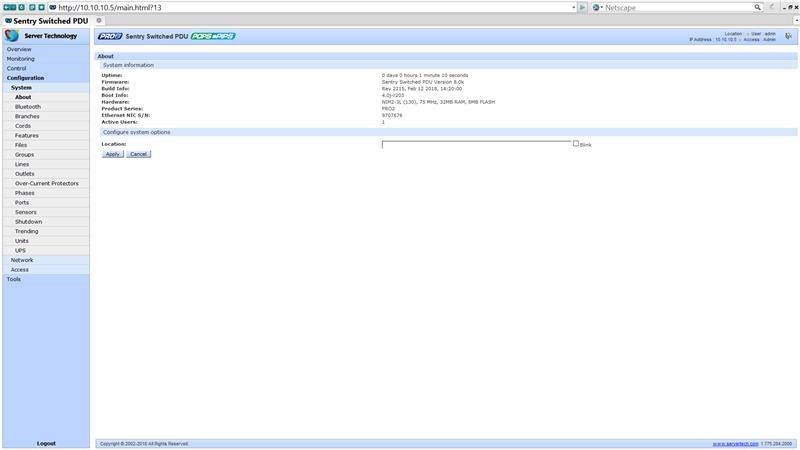
Task: Click the magnifier search icon
Action: coord(758,8)
